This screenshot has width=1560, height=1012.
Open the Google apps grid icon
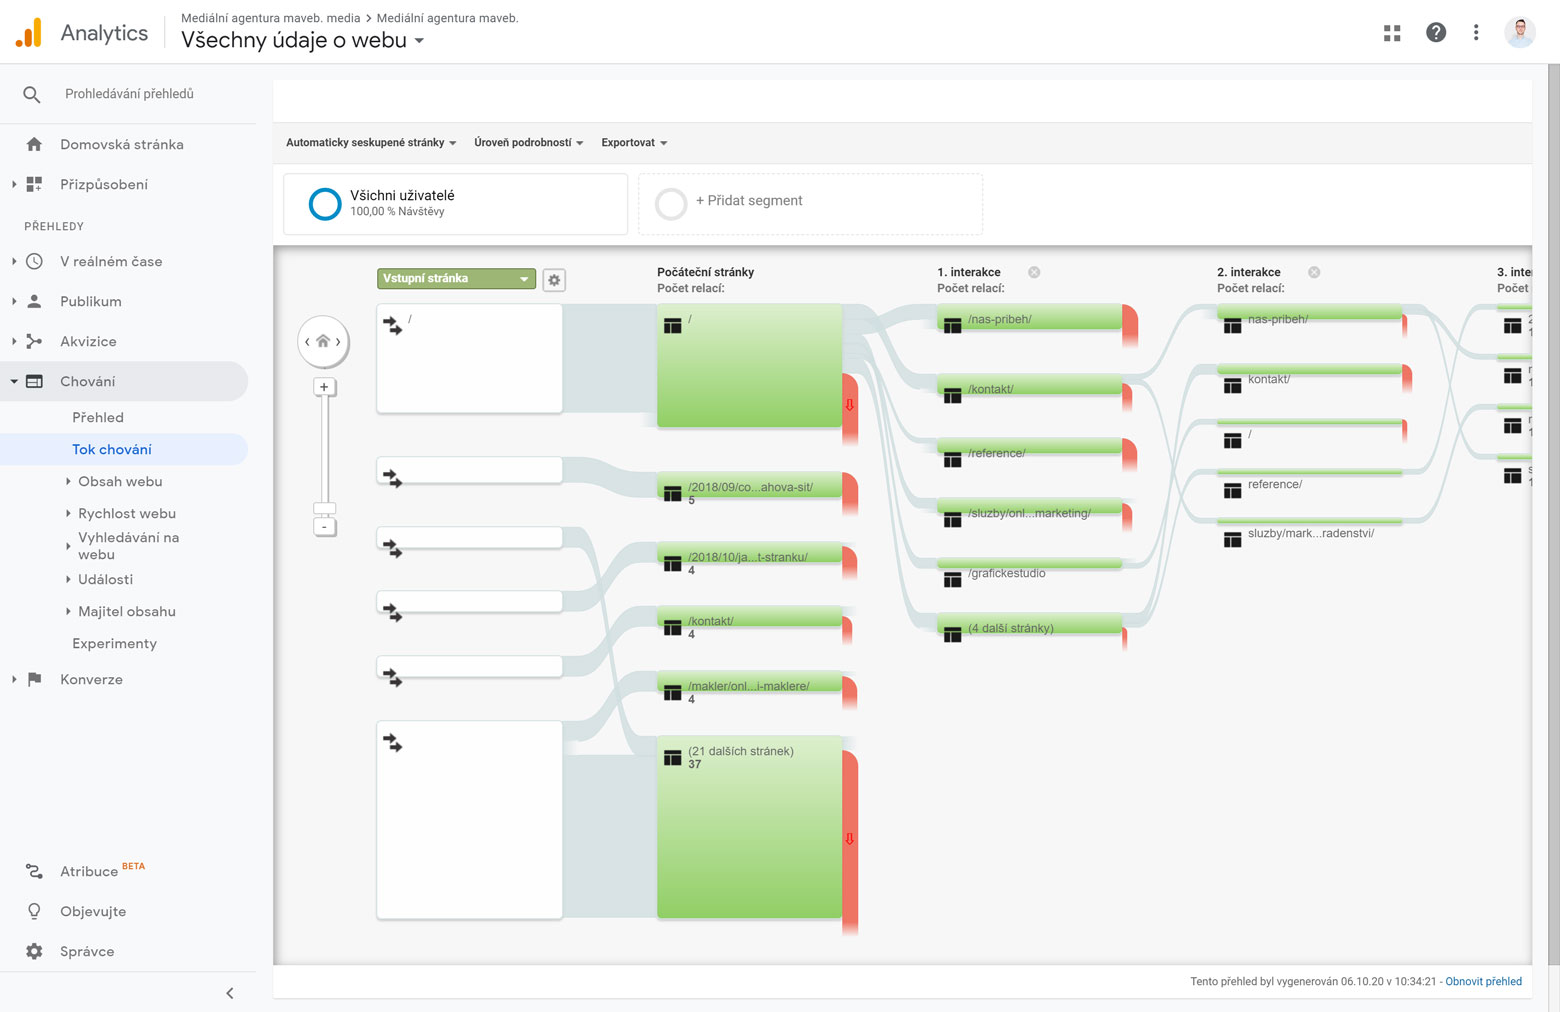point(1392,33)
